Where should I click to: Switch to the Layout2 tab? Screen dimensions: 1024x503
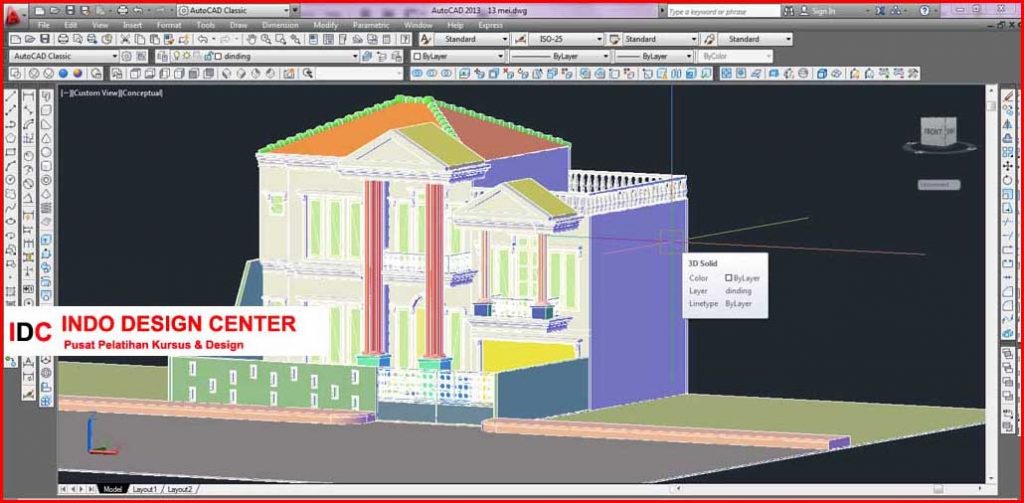click(180, 489)
